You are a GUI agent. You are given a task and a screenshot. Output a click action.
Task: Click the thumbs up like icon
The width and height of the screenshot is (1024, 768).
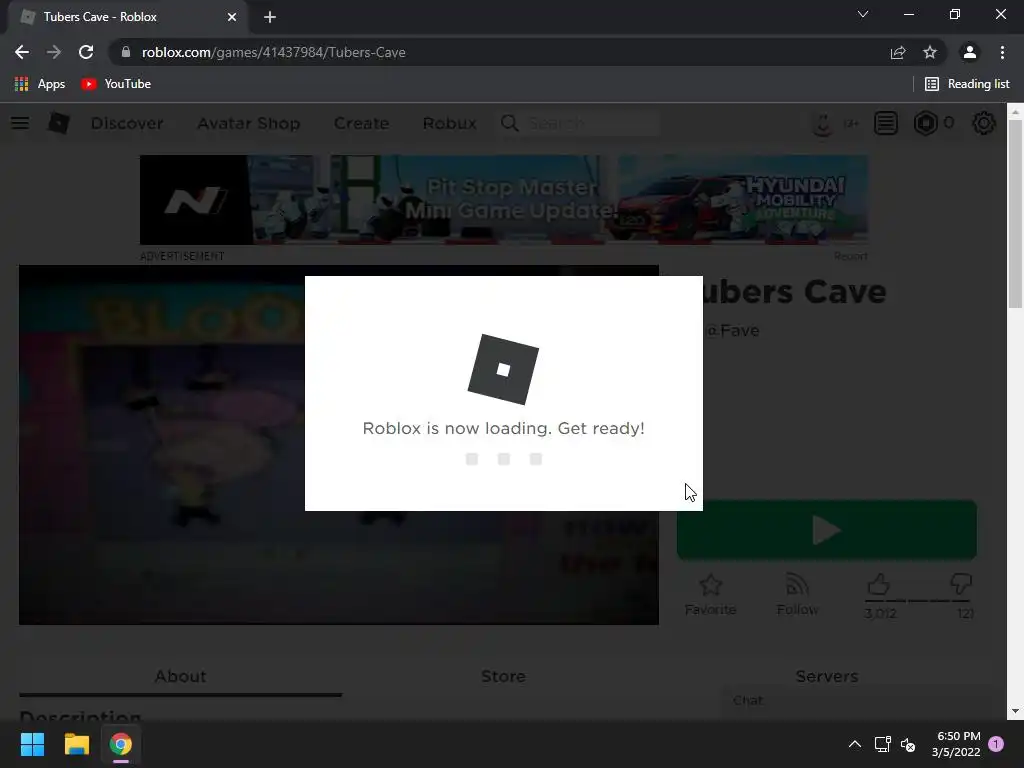(x=879, y=584)
